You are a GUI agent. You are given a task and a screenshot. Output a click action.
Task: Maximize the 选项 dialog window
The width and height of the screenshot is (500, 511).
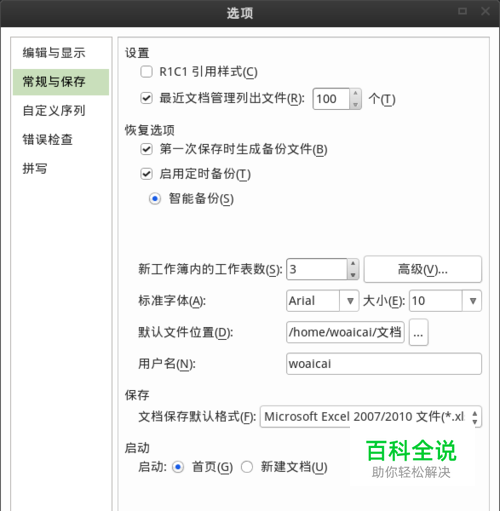point(462,11)
